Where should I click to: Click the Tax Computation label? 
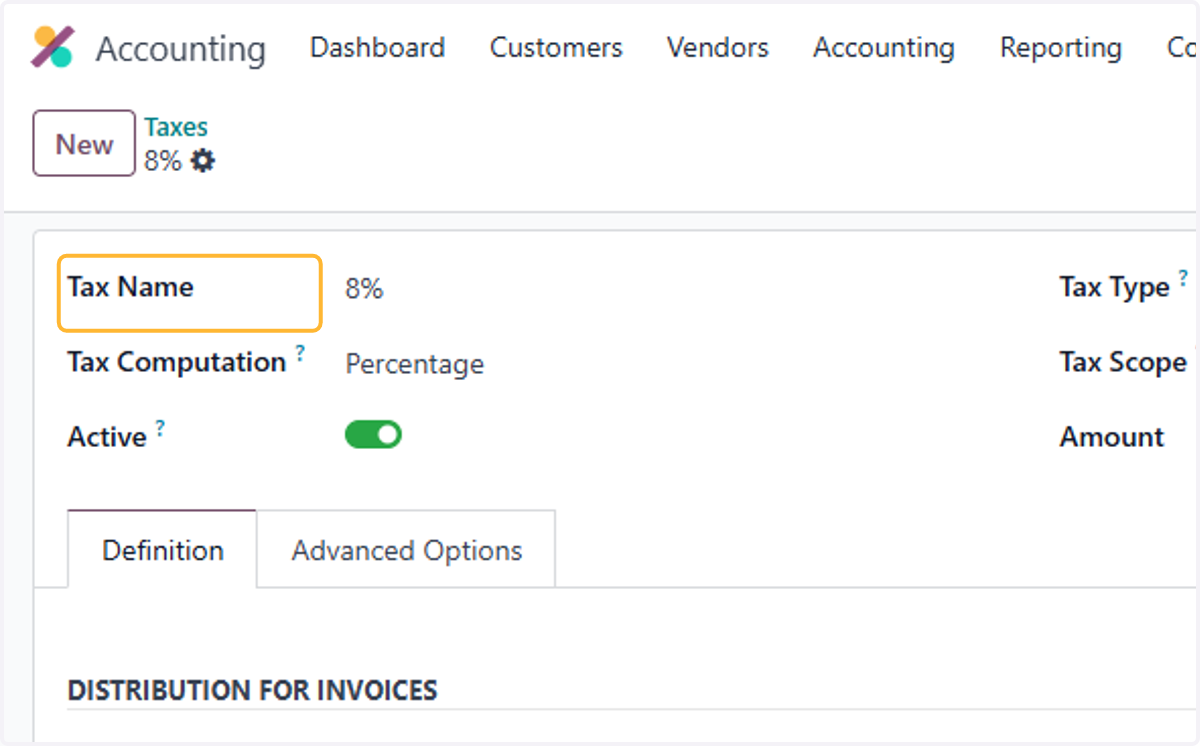coord(176,362)
